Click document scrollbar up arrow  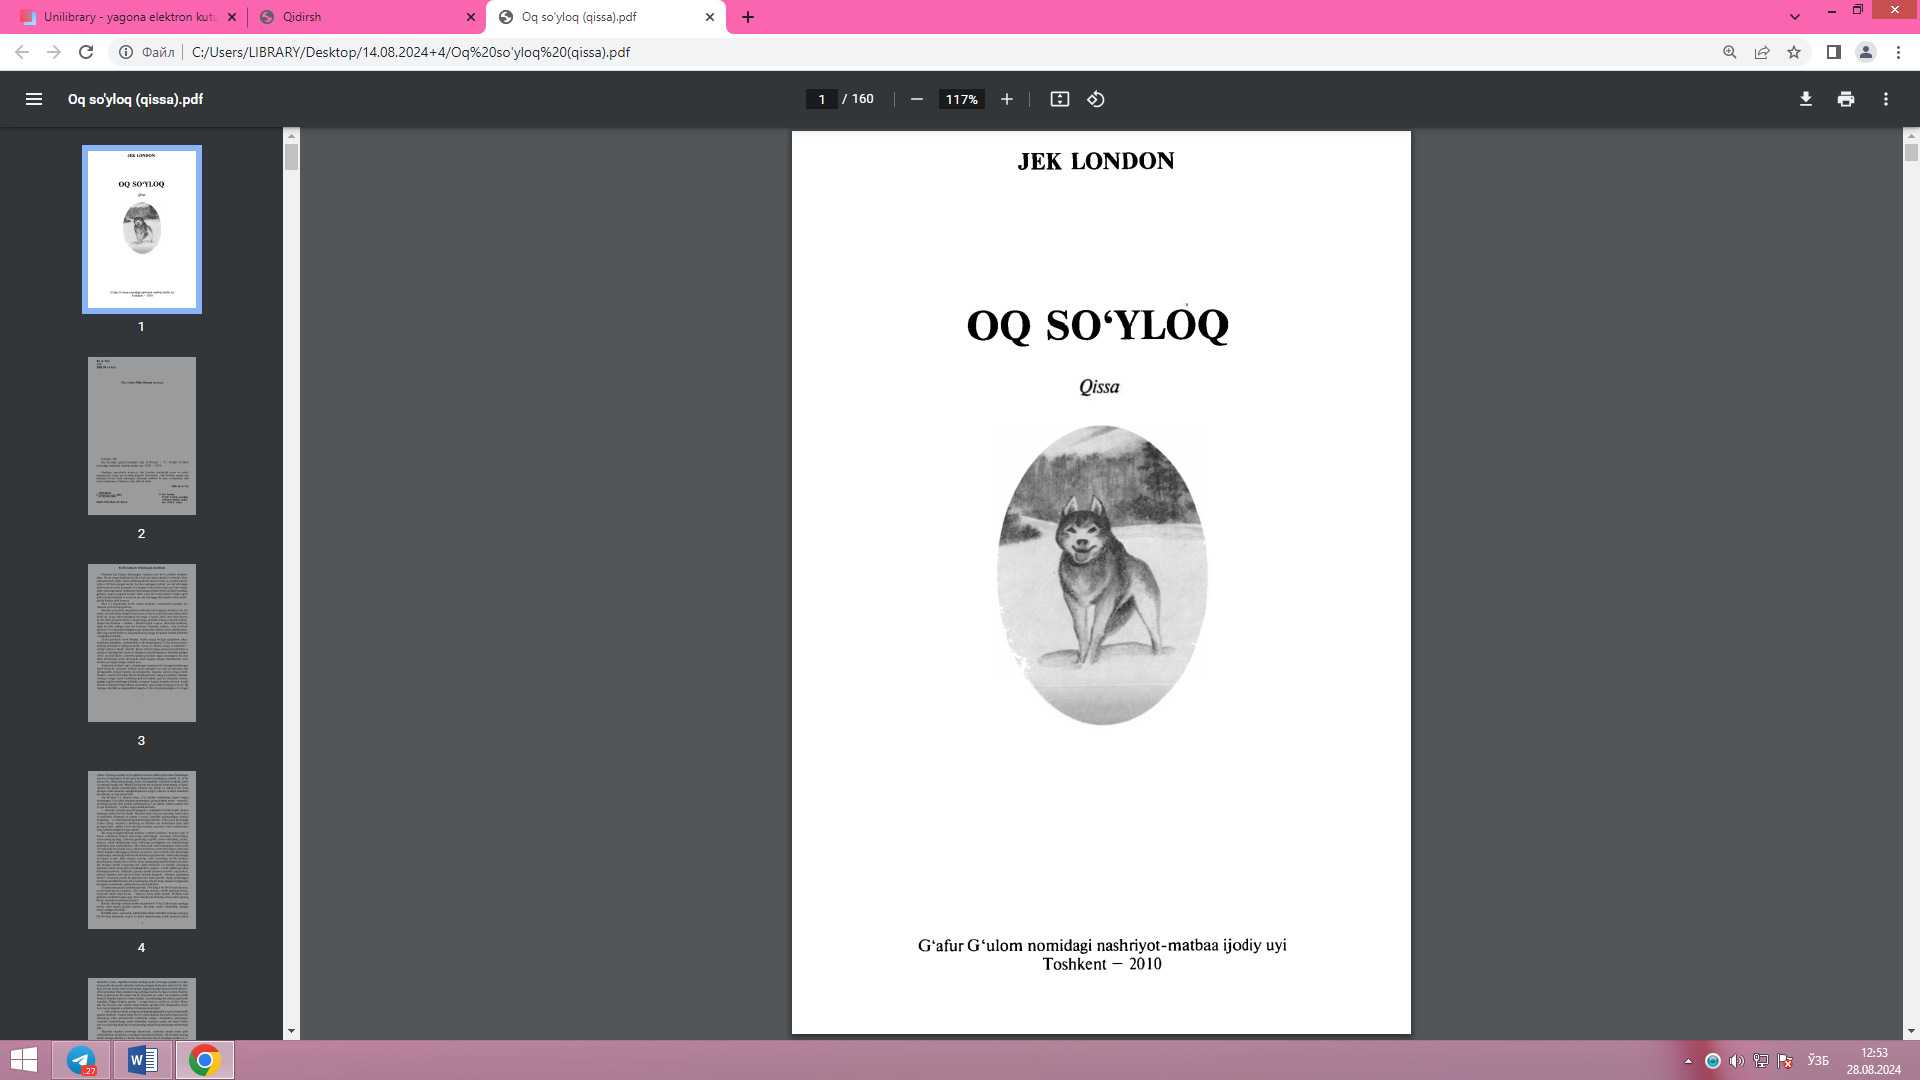[1911, 136]
